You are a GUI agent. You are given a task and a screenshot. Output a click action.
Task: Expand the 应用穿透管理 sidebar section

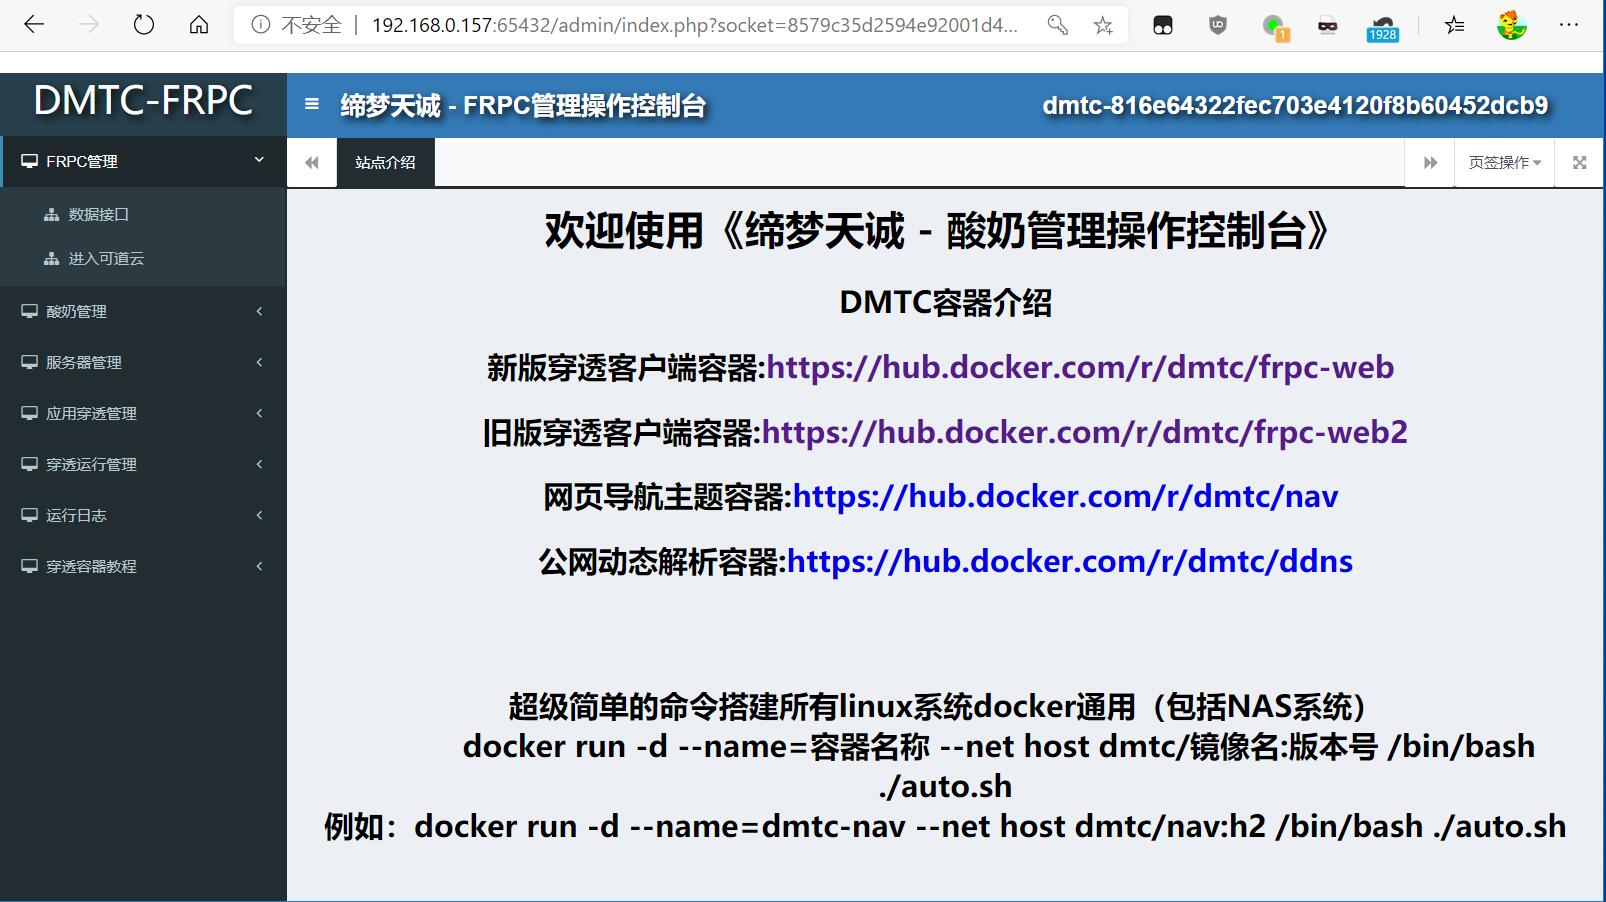259,413
